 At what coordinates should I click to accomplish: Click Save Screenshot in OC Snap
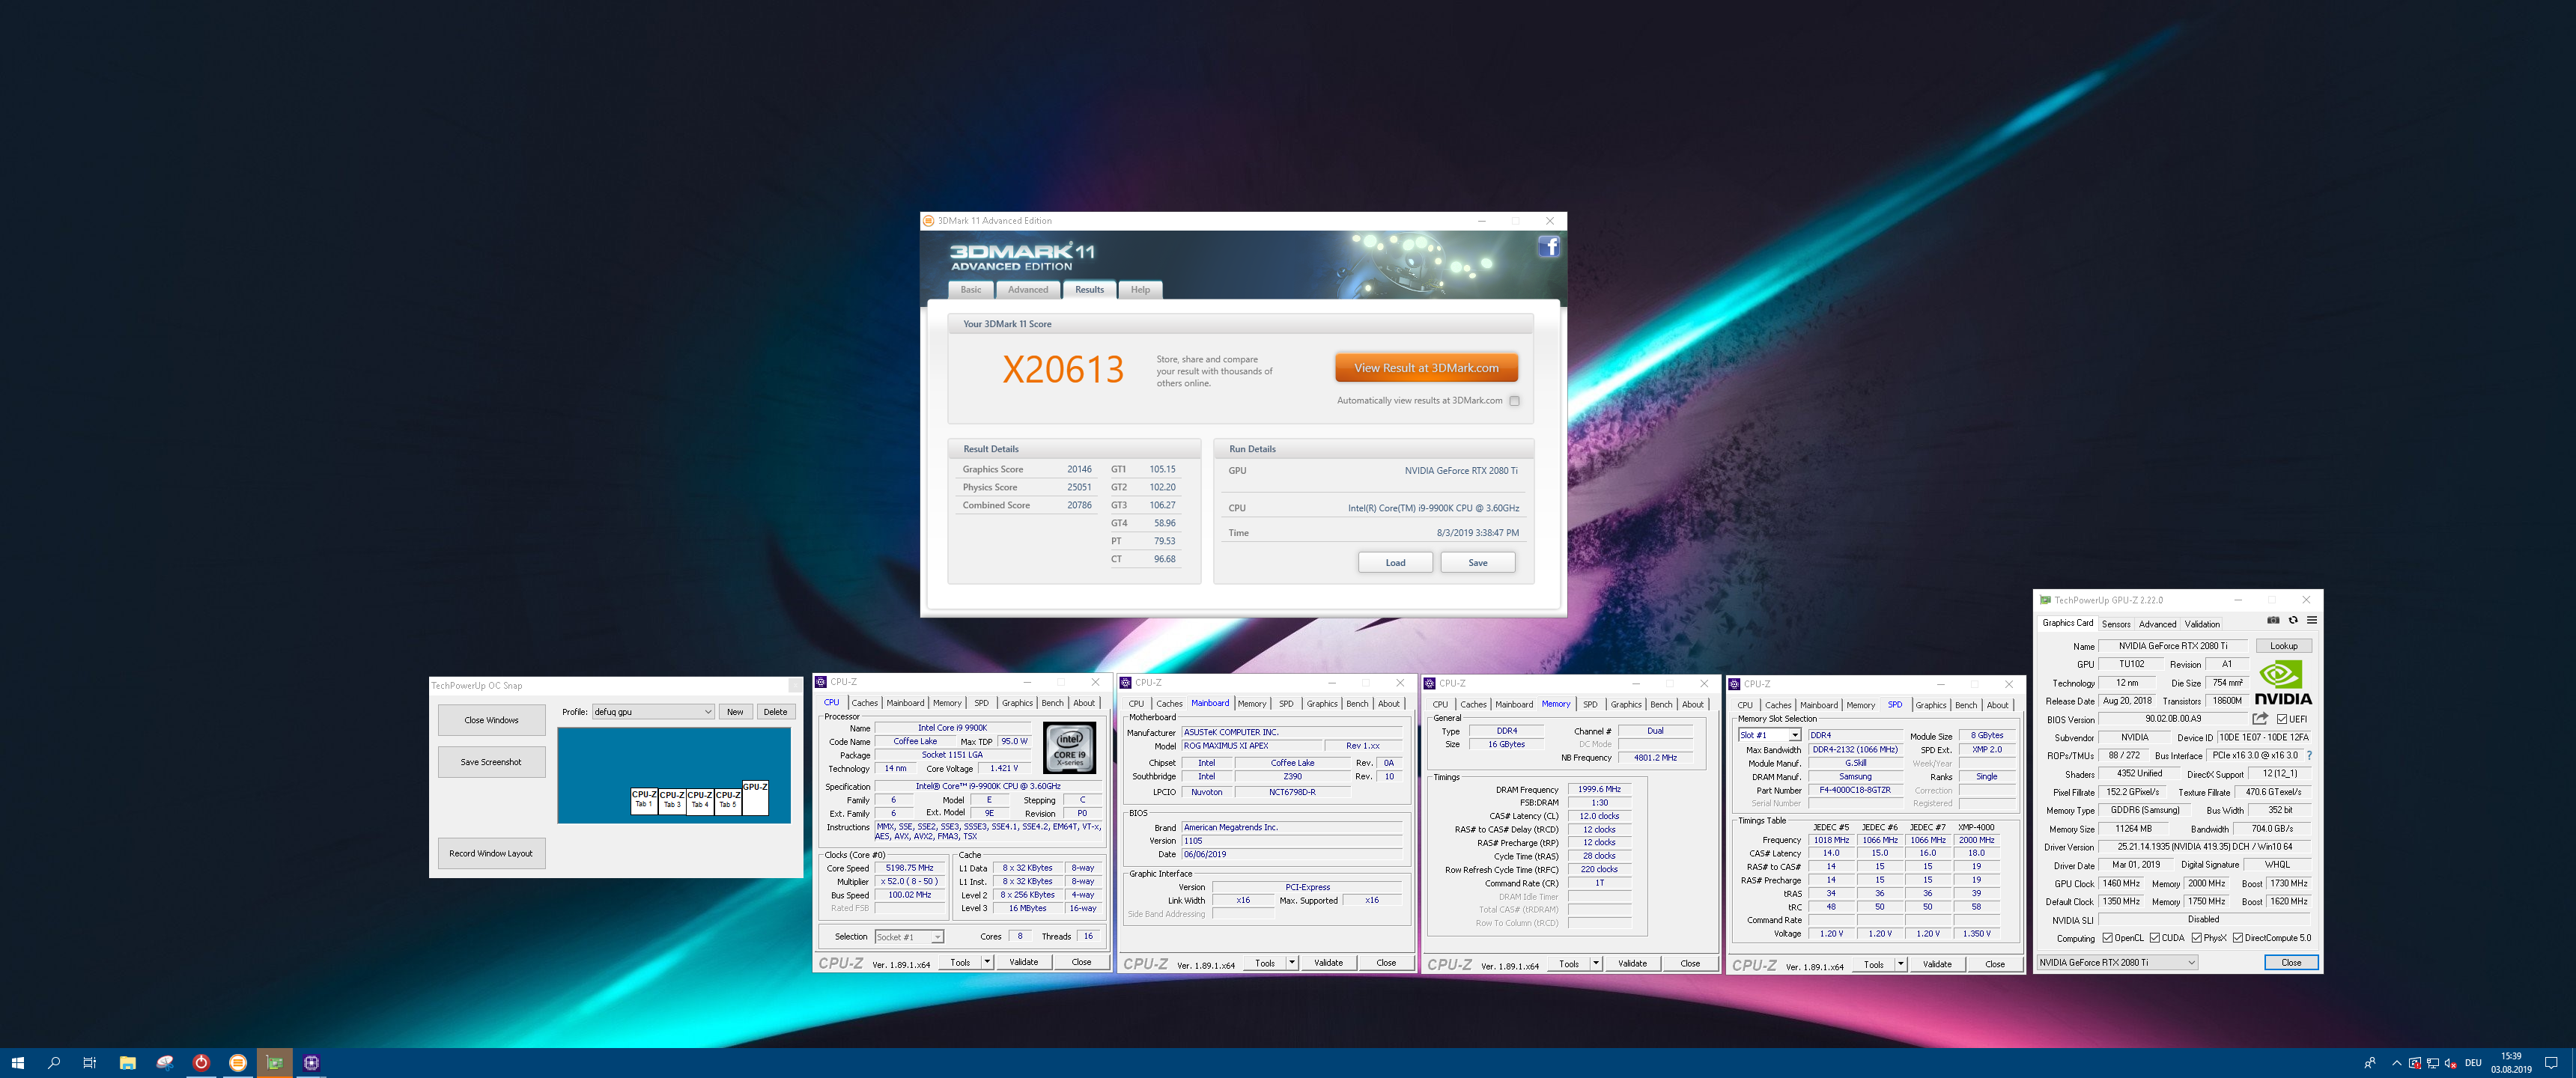491,762
